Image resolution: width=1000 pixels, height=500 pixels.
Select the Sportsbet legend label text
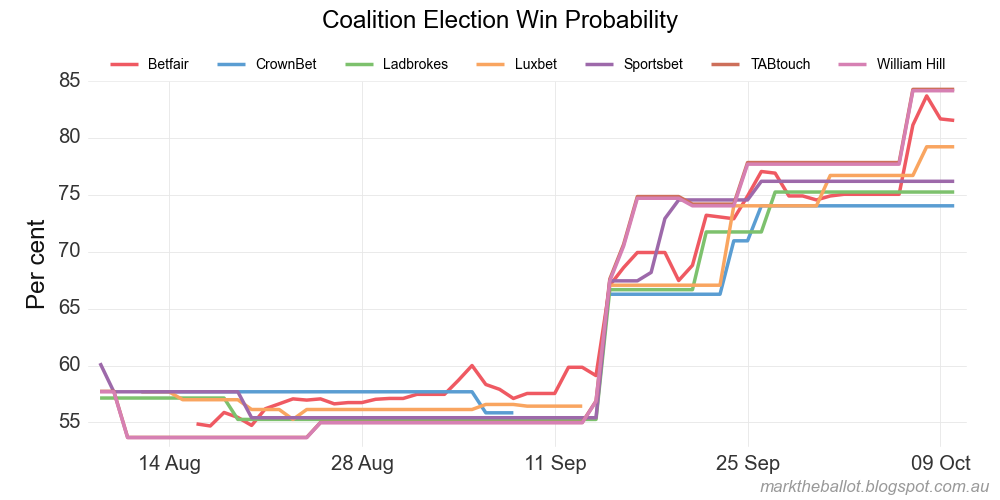(x=653, y=64)
